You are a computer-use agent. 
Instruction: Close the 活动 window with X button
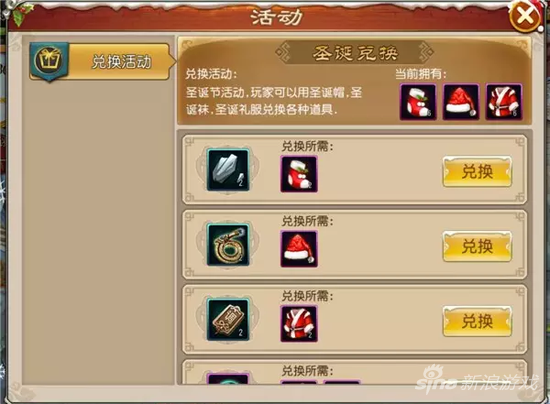click(x=525, y=16)
